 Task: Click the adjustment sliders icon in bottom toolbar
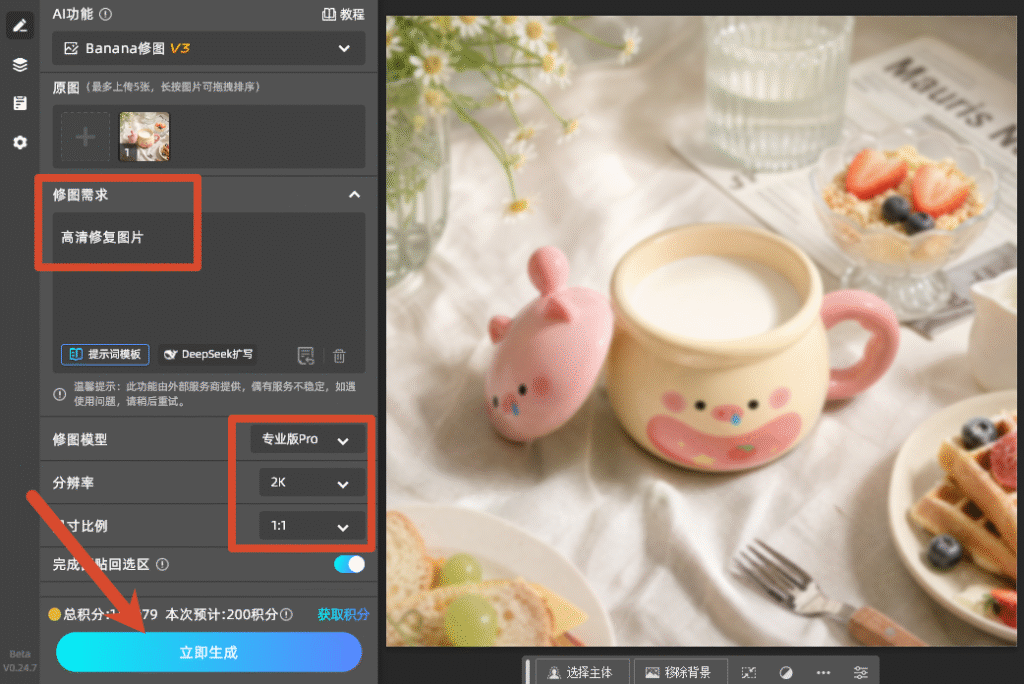861,672
